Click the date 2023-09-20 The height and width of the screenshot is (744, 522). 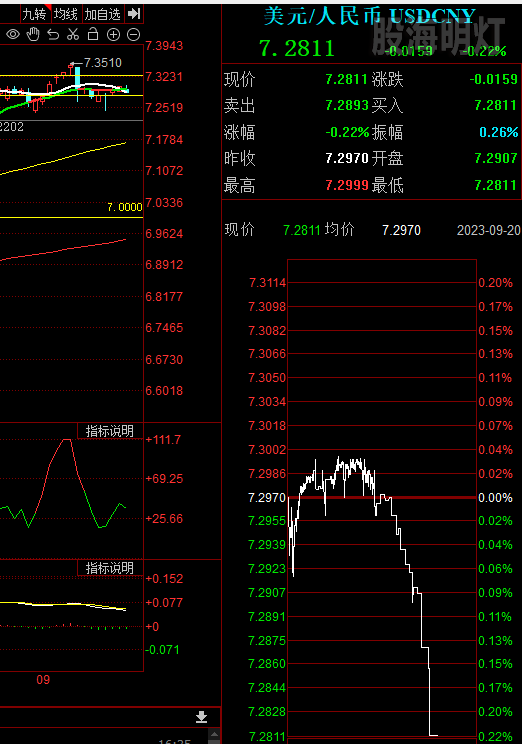point(489,230)
